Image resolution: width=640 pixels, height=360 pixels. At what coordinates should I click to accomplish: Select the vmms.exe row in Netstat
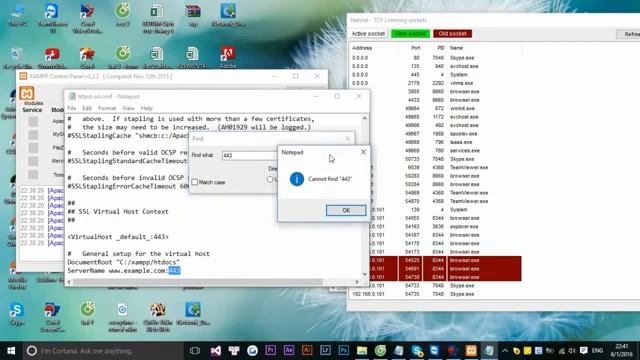pyautogui.click(x=436, y=83)
